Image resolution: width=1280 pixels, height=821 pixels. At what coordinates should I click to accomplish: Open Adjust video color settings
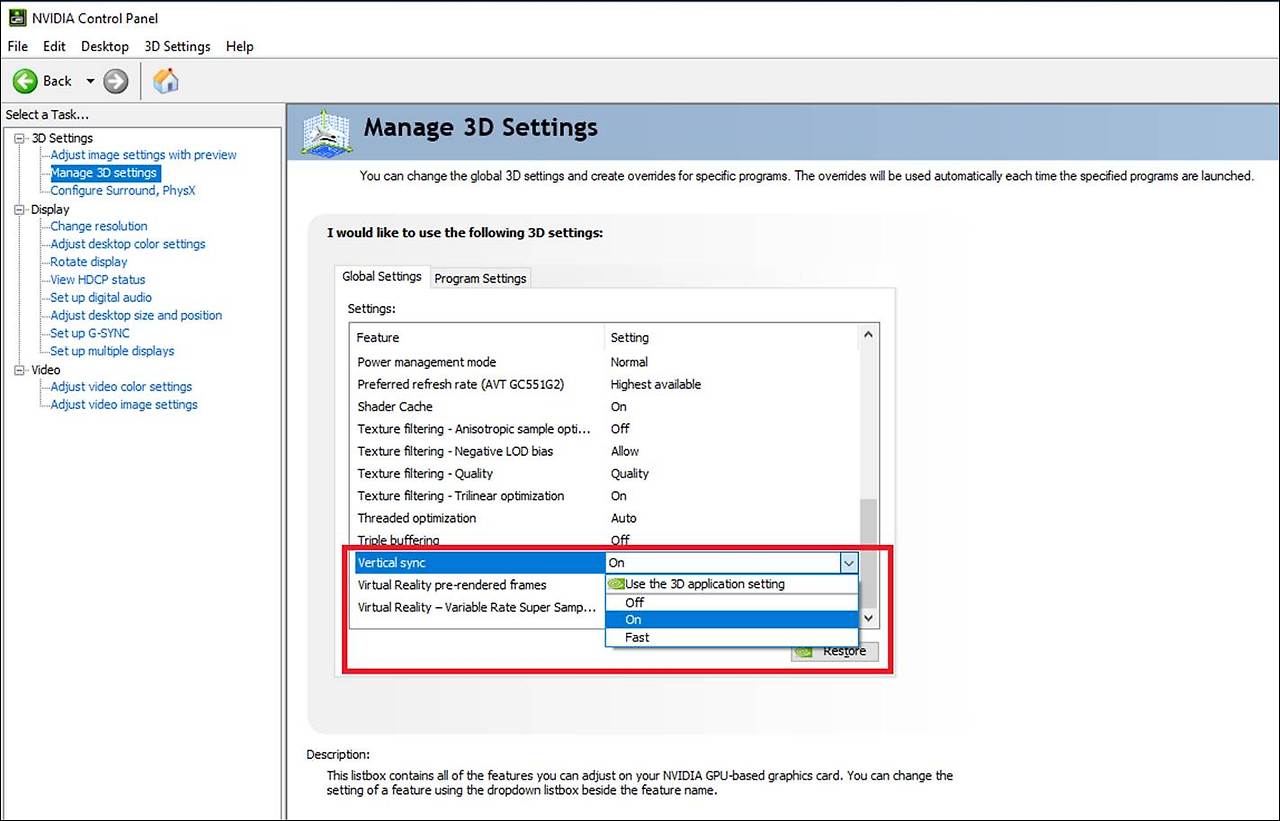point(121,387)
